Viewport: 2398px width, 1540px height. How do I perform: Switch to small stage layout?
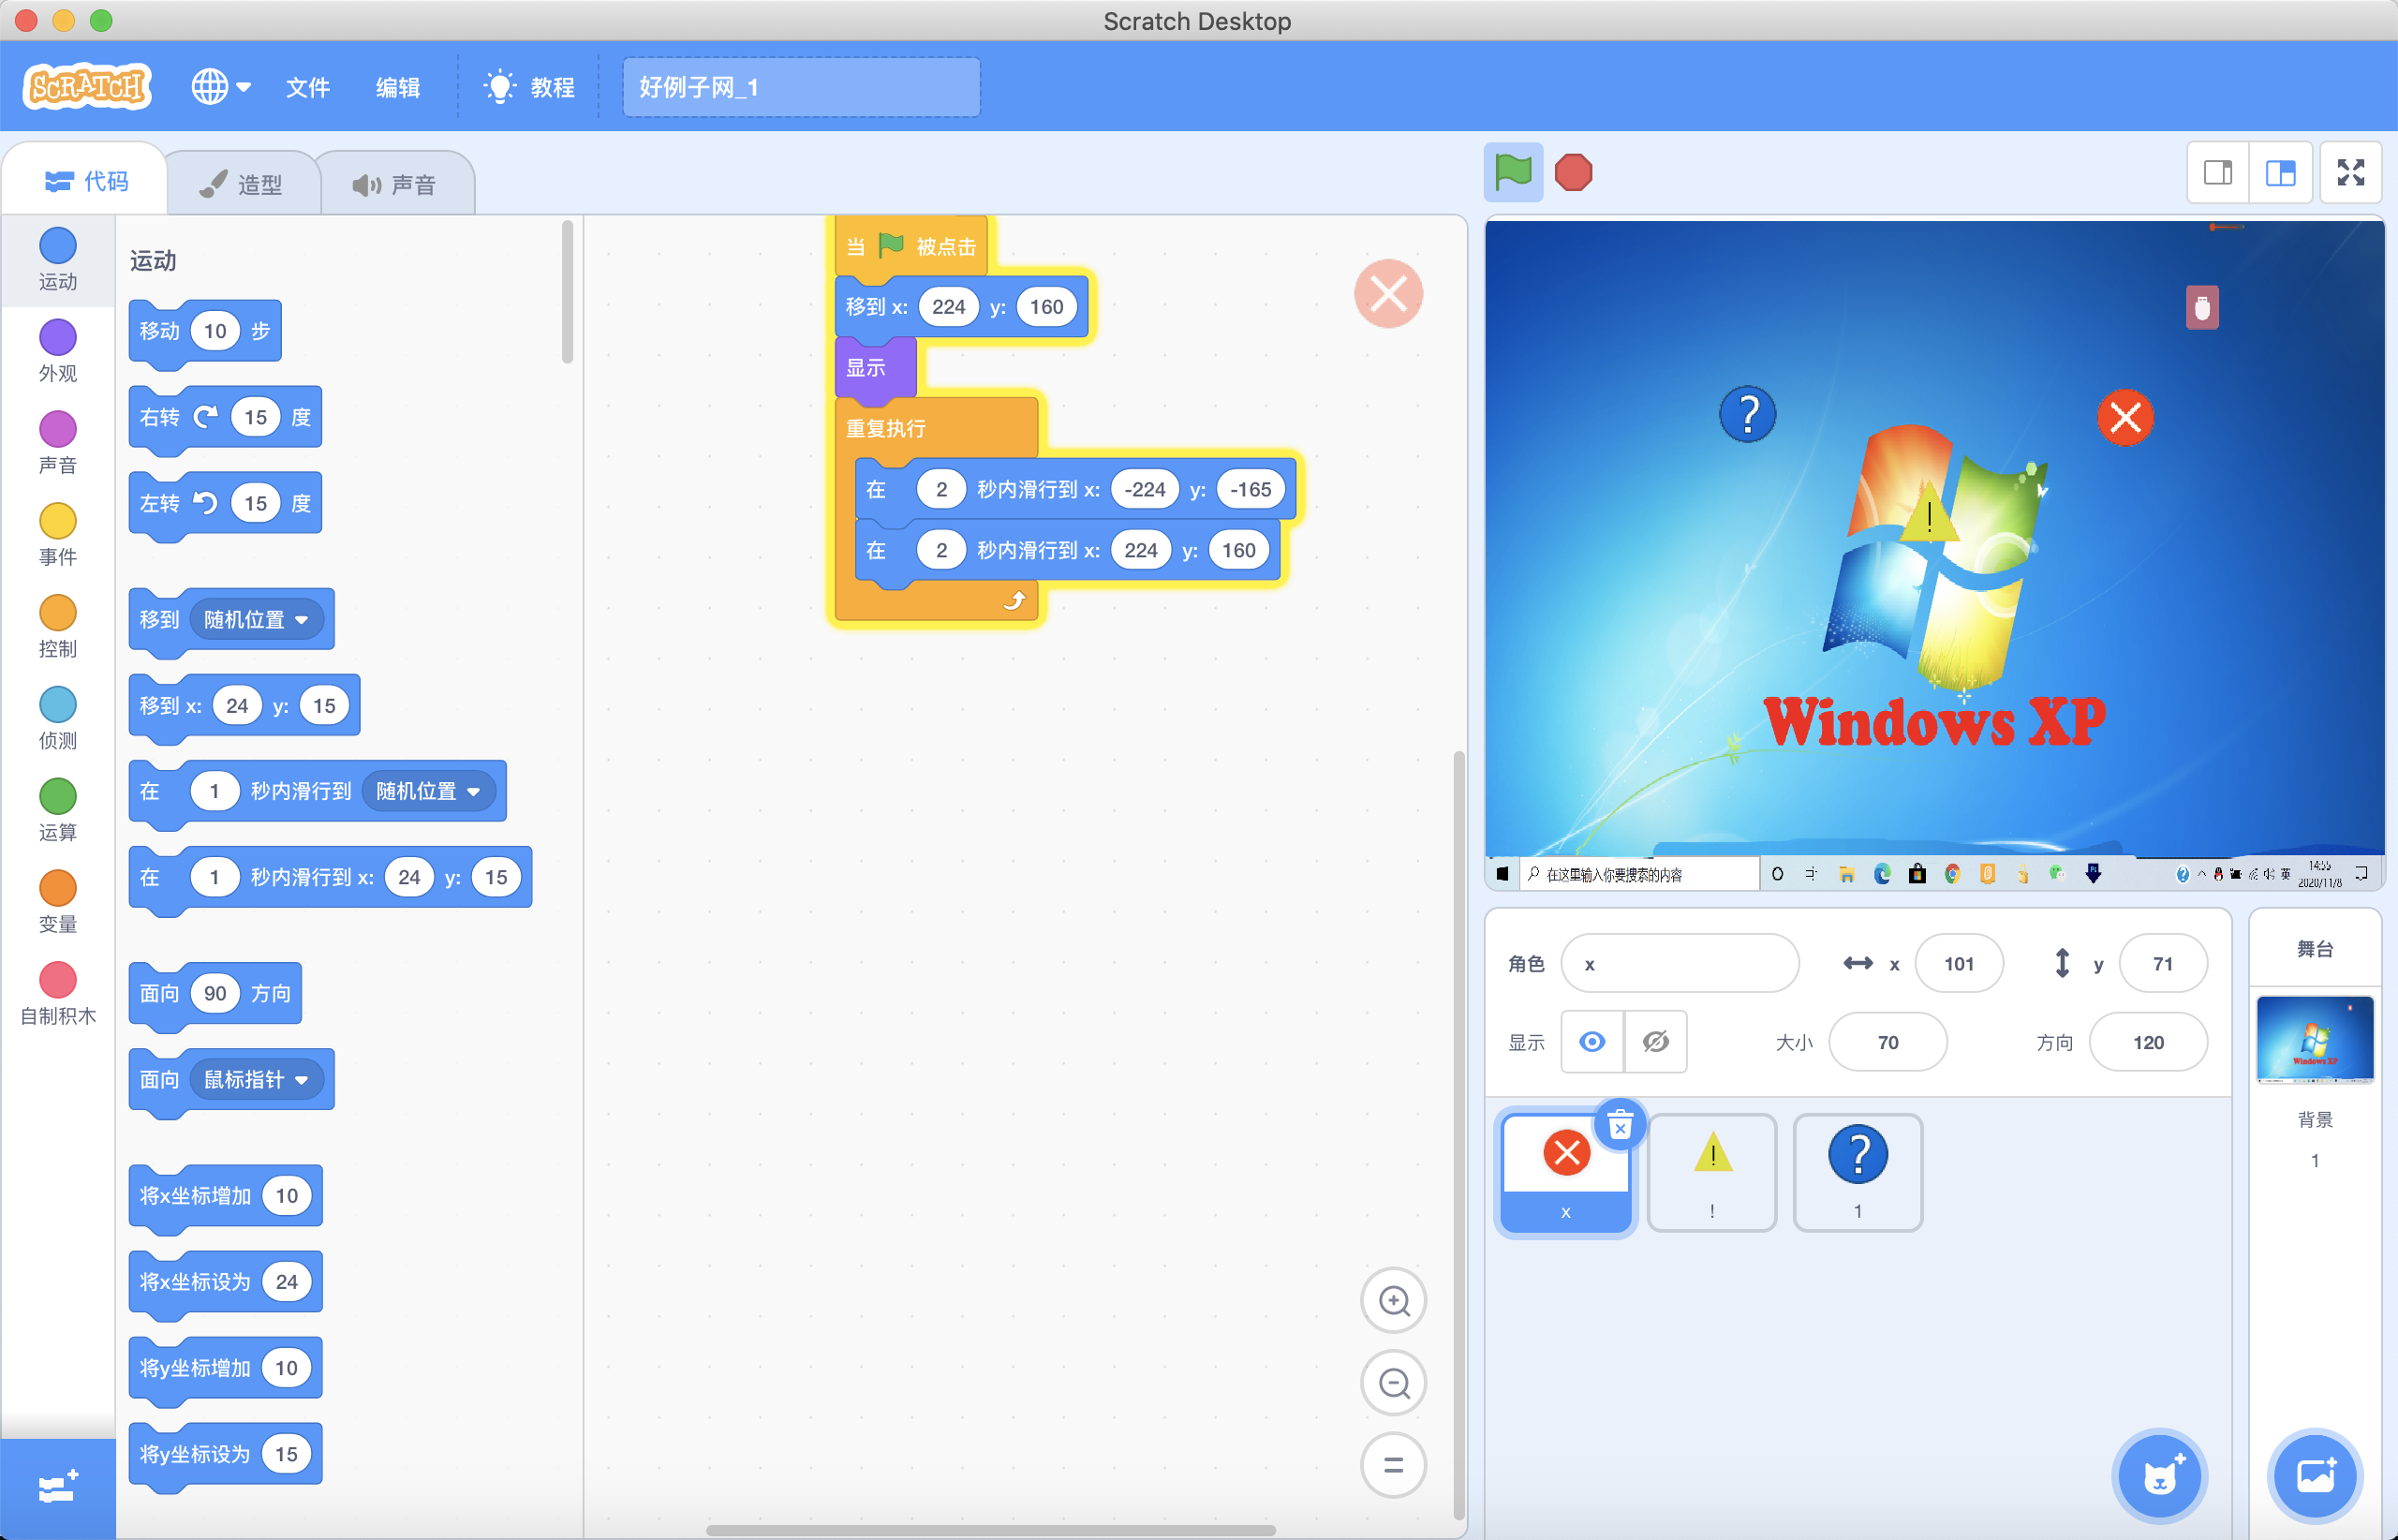(2218, 173)
